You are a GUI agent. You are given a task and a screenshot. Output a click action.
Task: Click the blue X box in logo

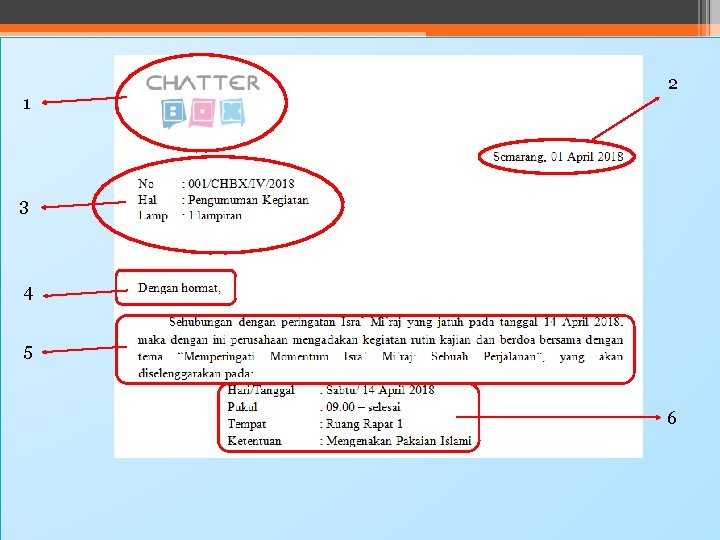pyautogui.click(x=232, y=112)
